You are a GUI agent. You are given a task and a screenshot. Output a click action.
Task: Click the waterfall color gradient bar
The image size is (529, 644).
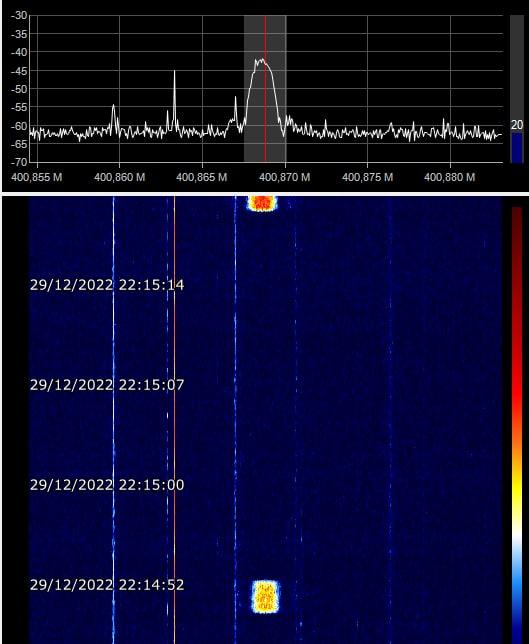517,425
